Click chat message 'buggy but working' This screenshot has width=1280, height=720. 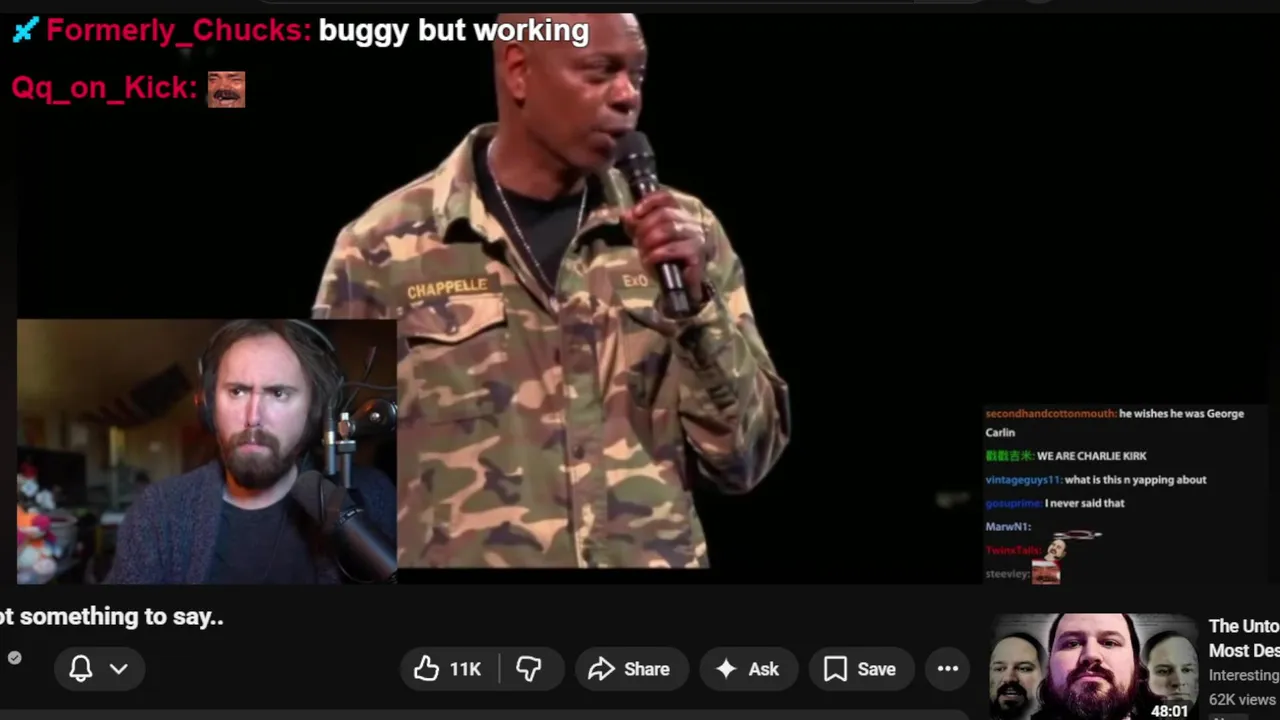[453, 30]
